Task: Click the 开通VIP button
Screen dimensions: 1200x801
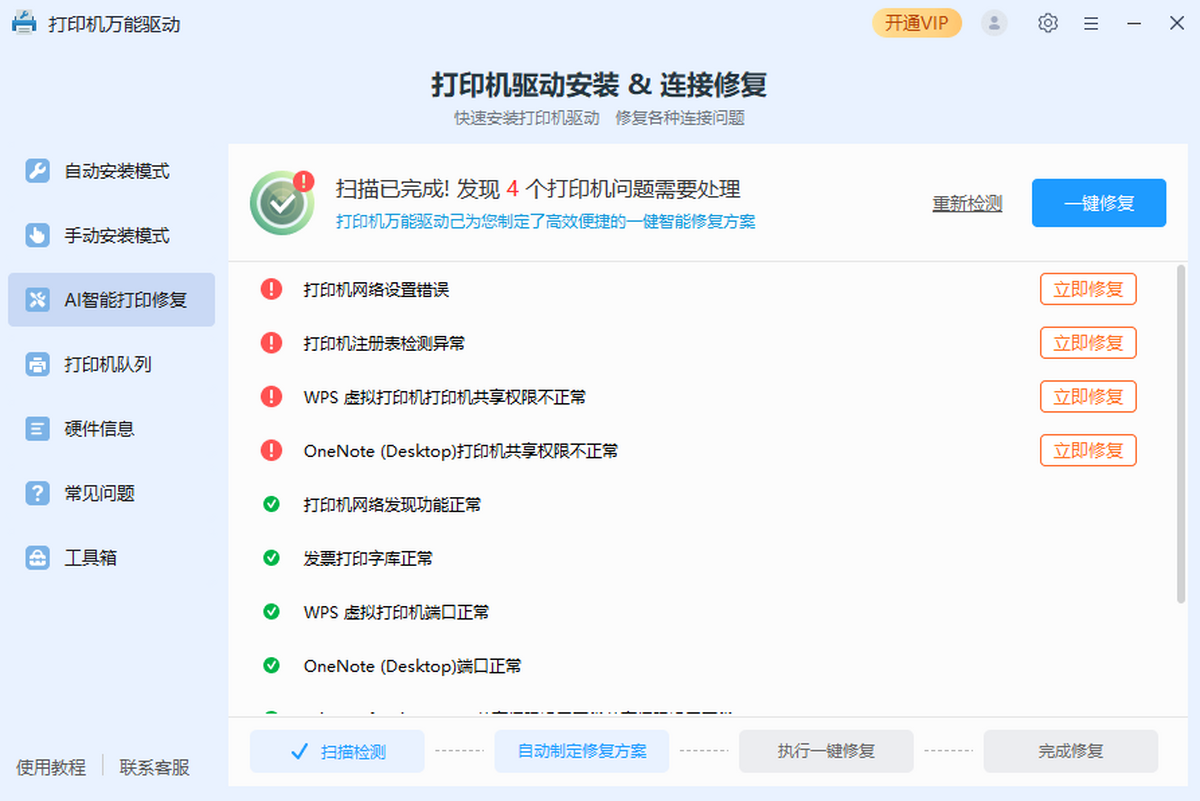Action: pyautogui.click(x=916, y=23)
